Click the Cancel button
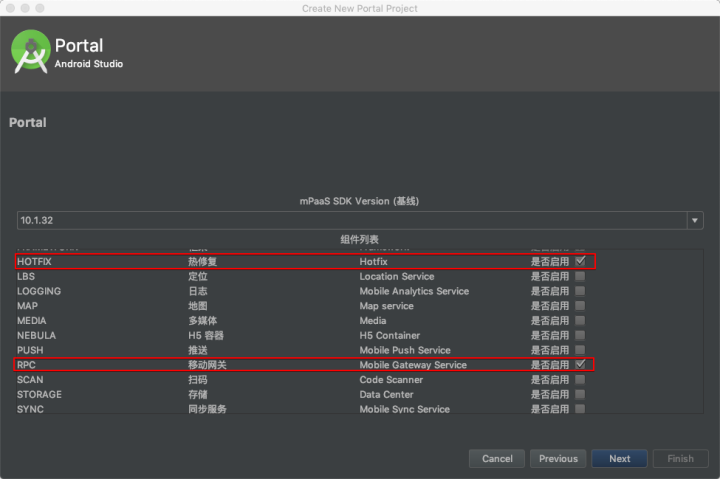 tap(497, 458)
